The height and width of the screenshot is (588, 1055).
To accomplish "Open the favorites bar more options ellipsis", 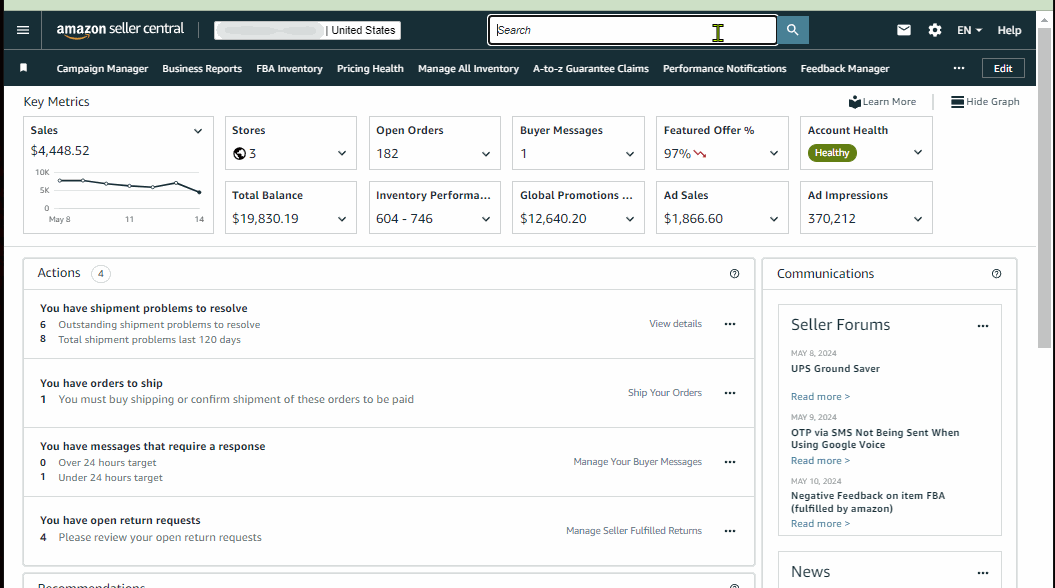I will [959, 68].
